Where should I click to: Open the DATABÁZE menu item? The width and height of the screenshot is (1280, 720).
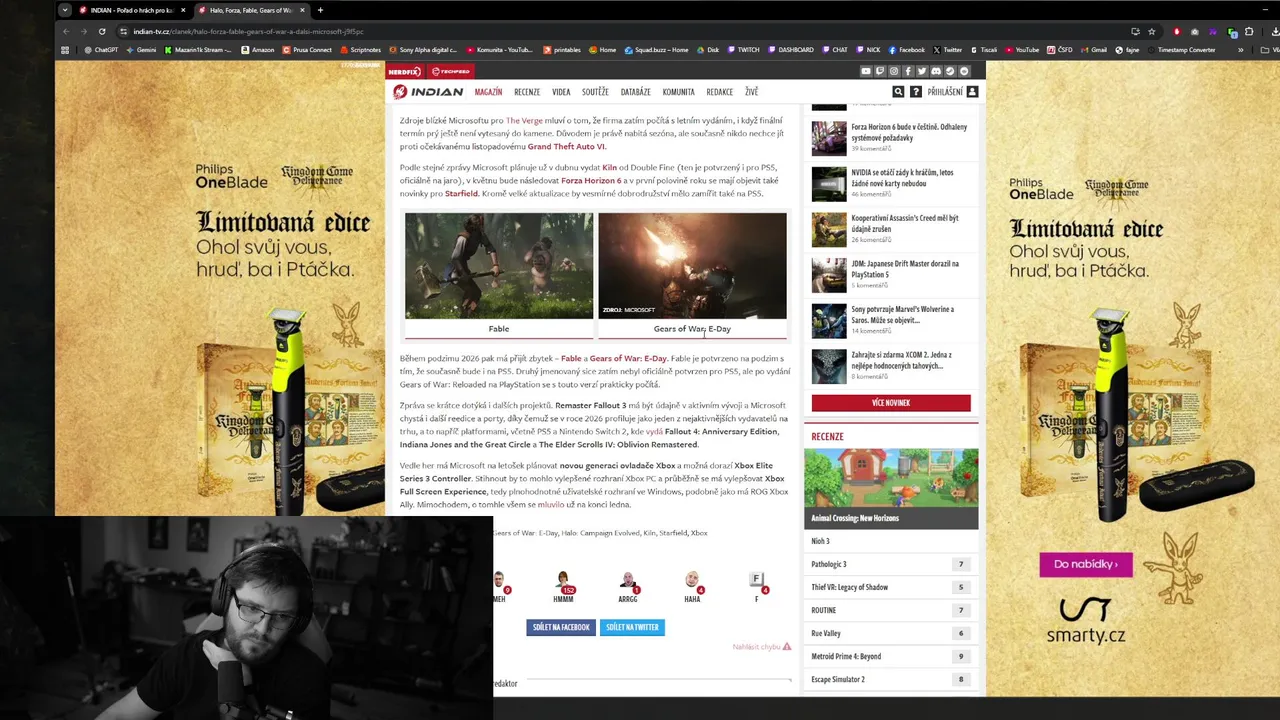(x=635, y=92)
